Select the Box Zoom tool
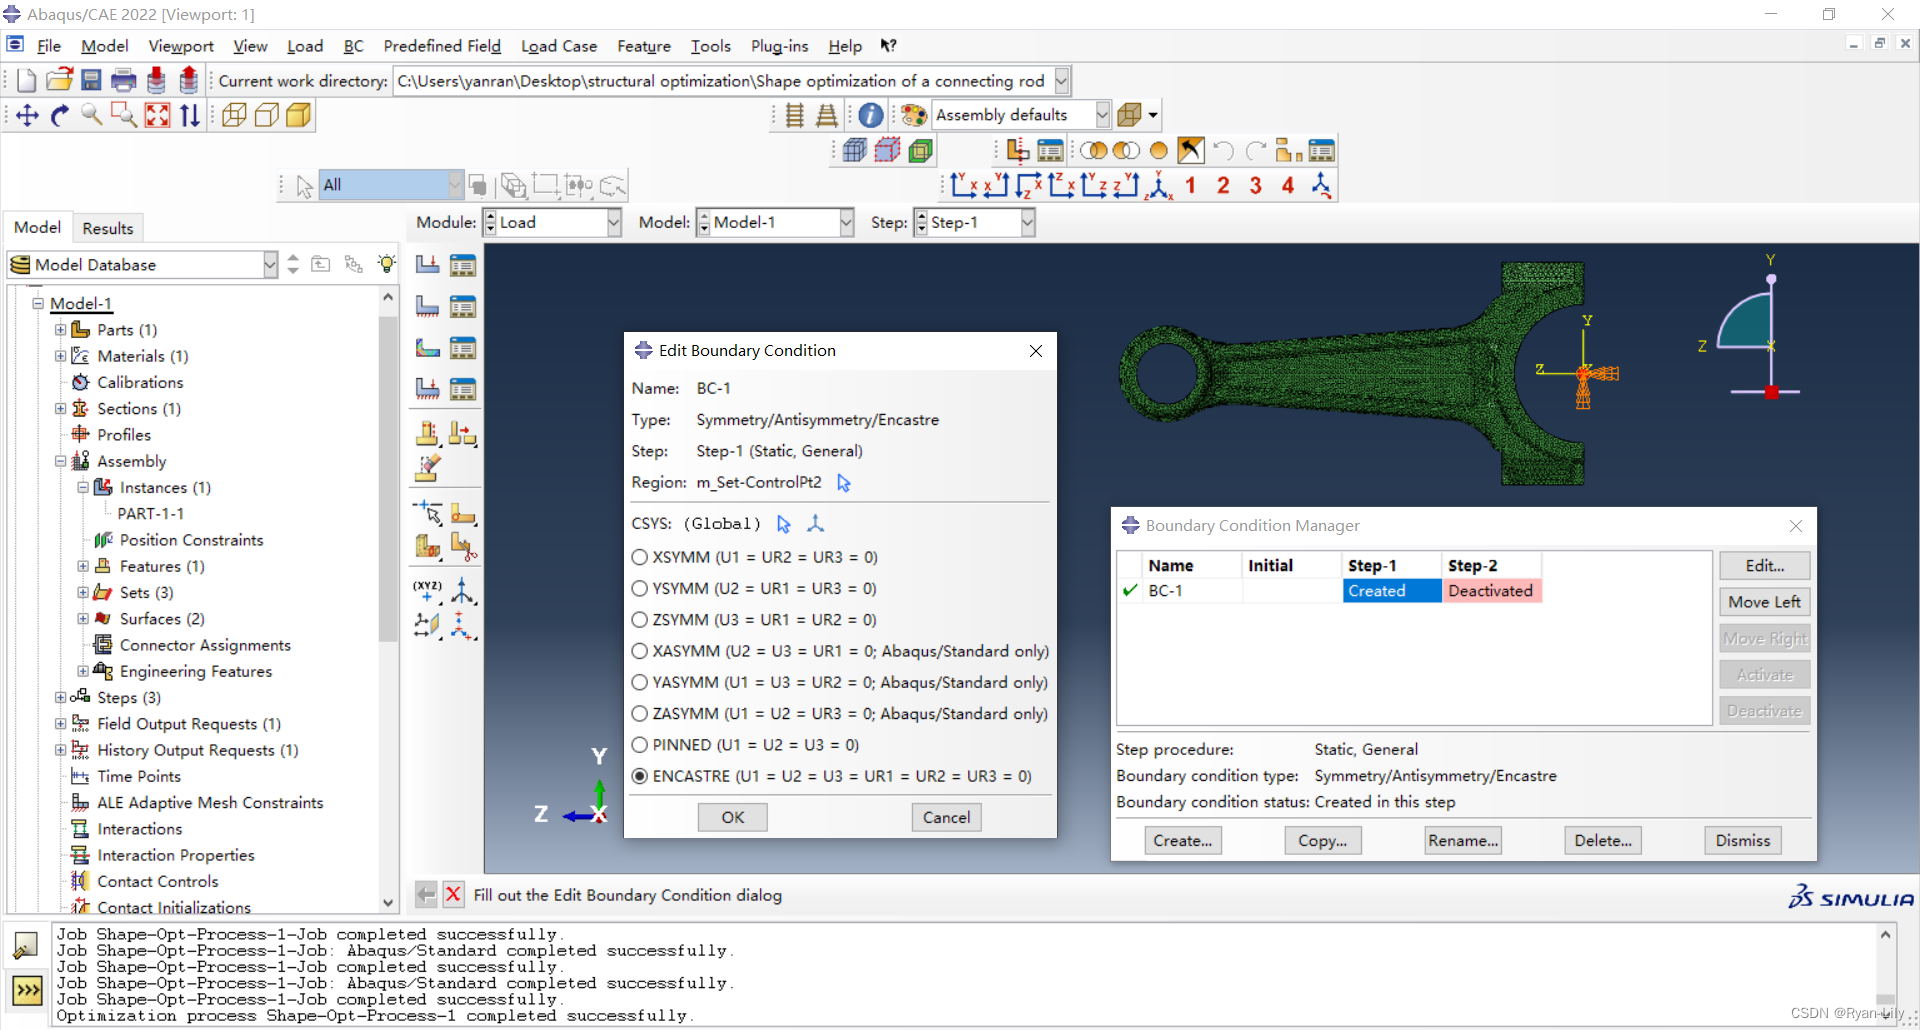Viewport: 1920px width, 1030px height. click(x=124, y=116)
